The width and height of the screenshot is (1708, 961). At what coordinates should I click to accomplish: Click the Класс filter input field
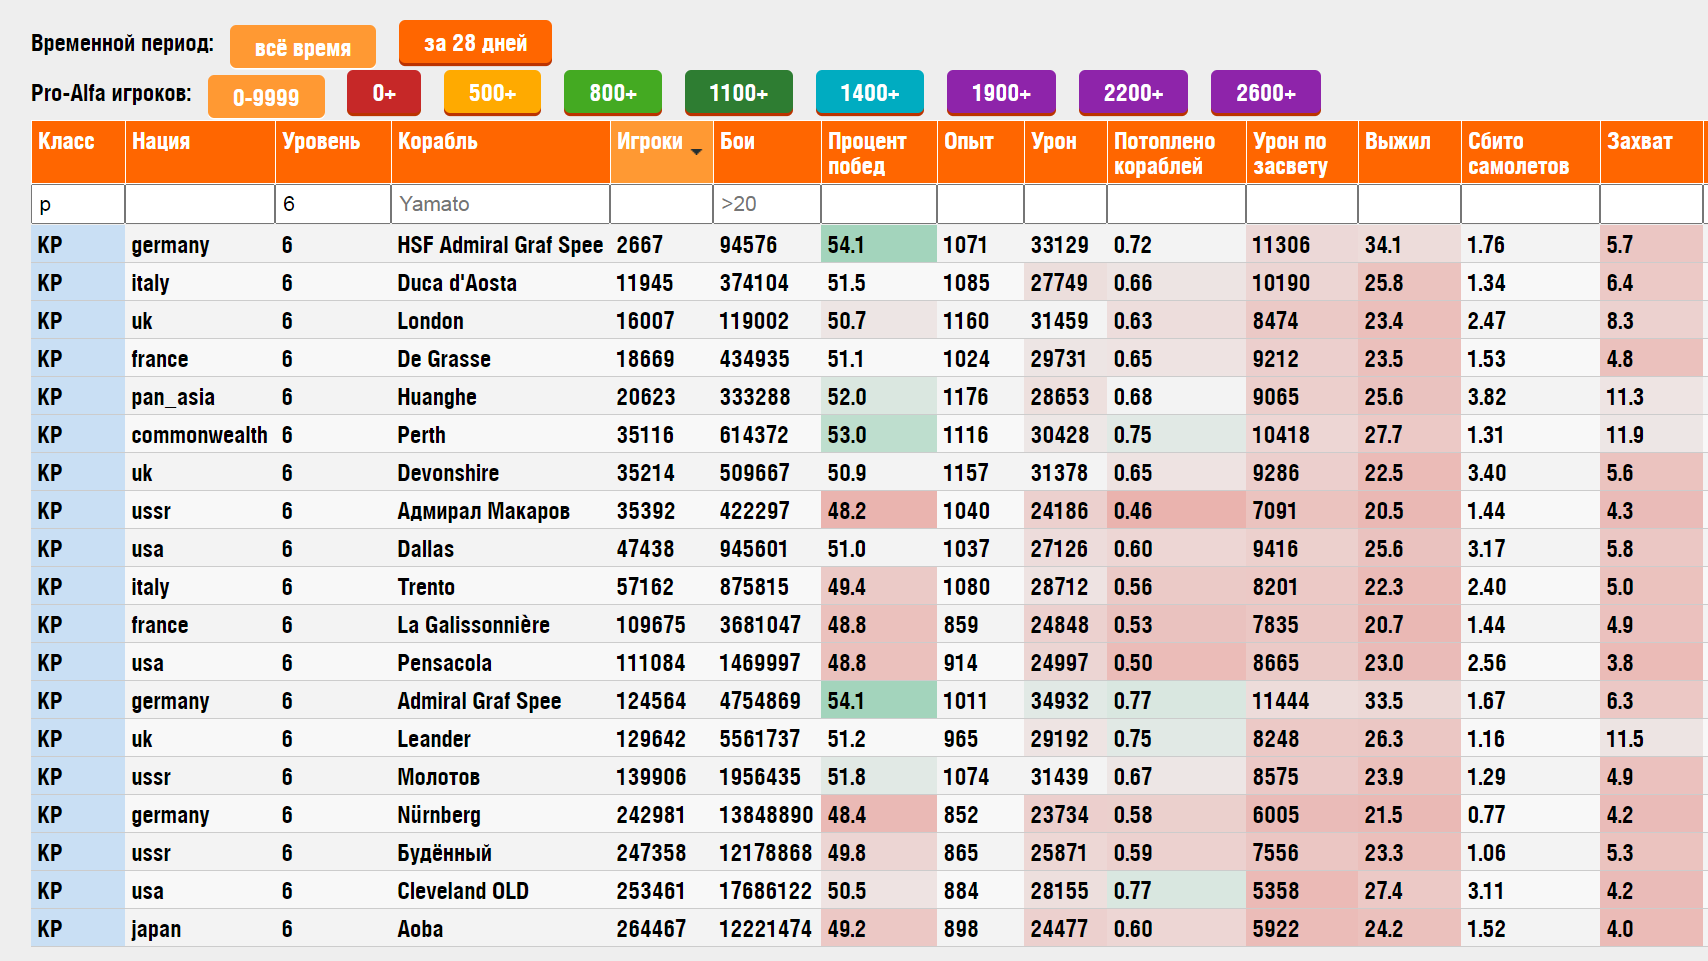[x=78, y=204]
